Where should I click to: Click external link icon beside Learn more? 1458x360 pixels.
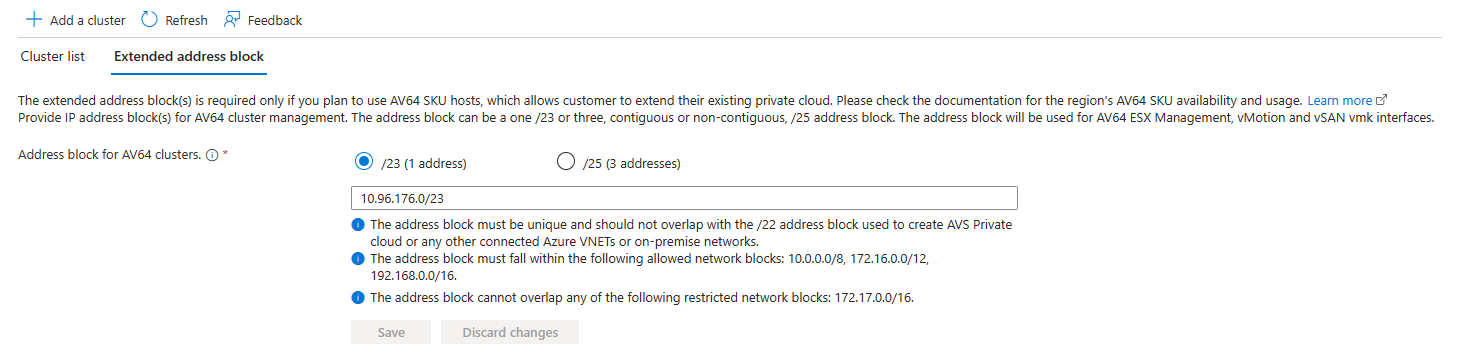click(1382, 100)
